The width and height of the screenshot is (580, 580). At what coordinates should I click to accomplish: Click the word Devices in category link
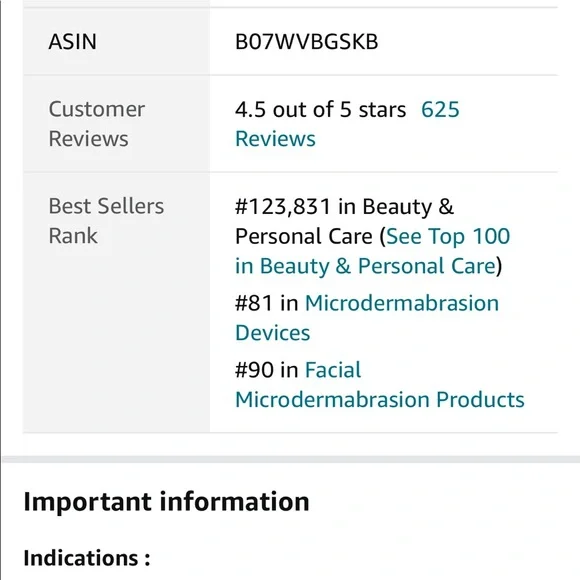[273, 333]
